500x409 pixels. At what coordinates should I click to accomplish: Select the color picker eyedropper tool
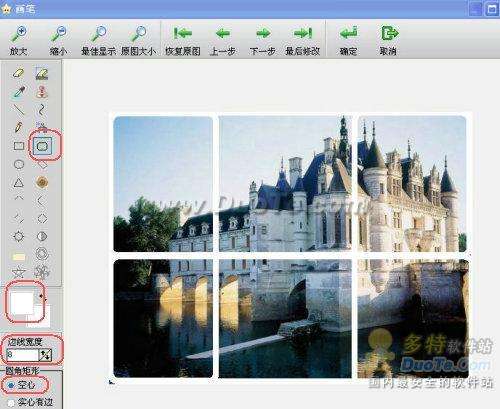tap(18, 91)
